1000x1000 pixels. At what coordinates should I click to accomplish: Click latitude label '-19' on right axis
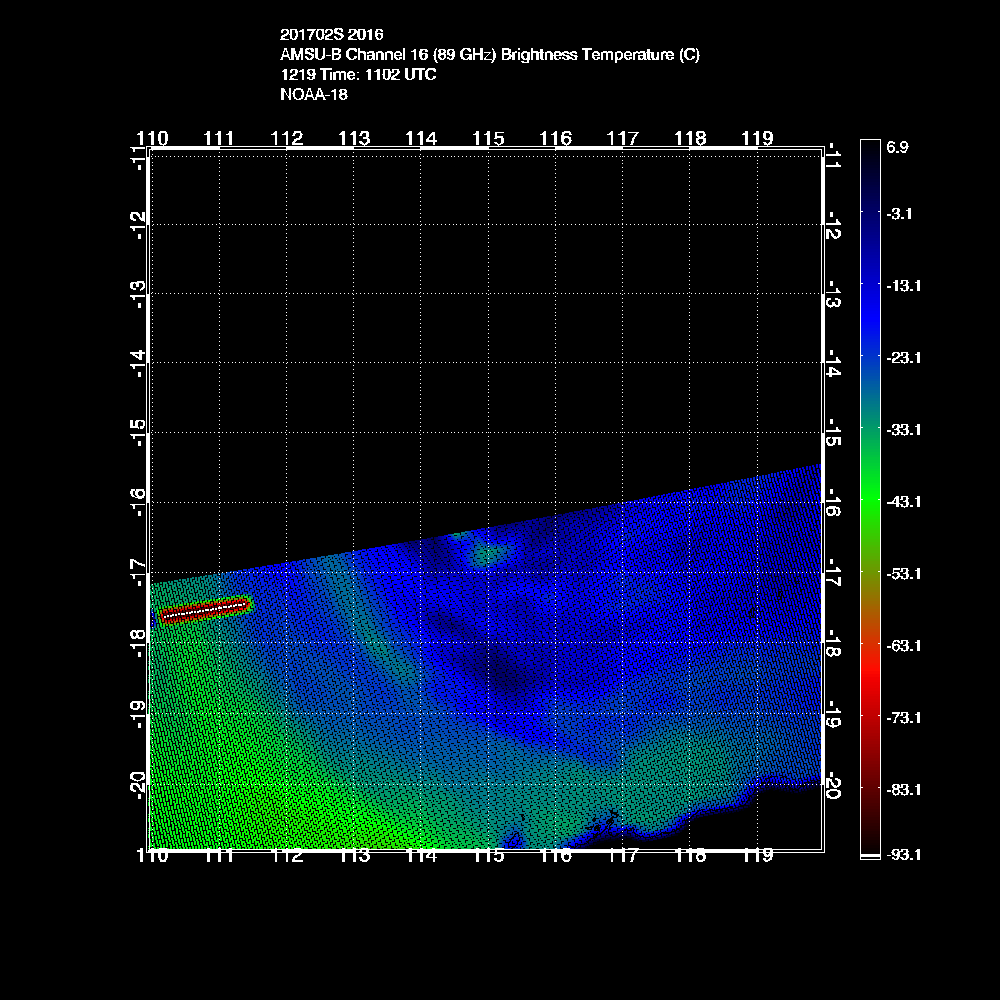tap(833, 713)
